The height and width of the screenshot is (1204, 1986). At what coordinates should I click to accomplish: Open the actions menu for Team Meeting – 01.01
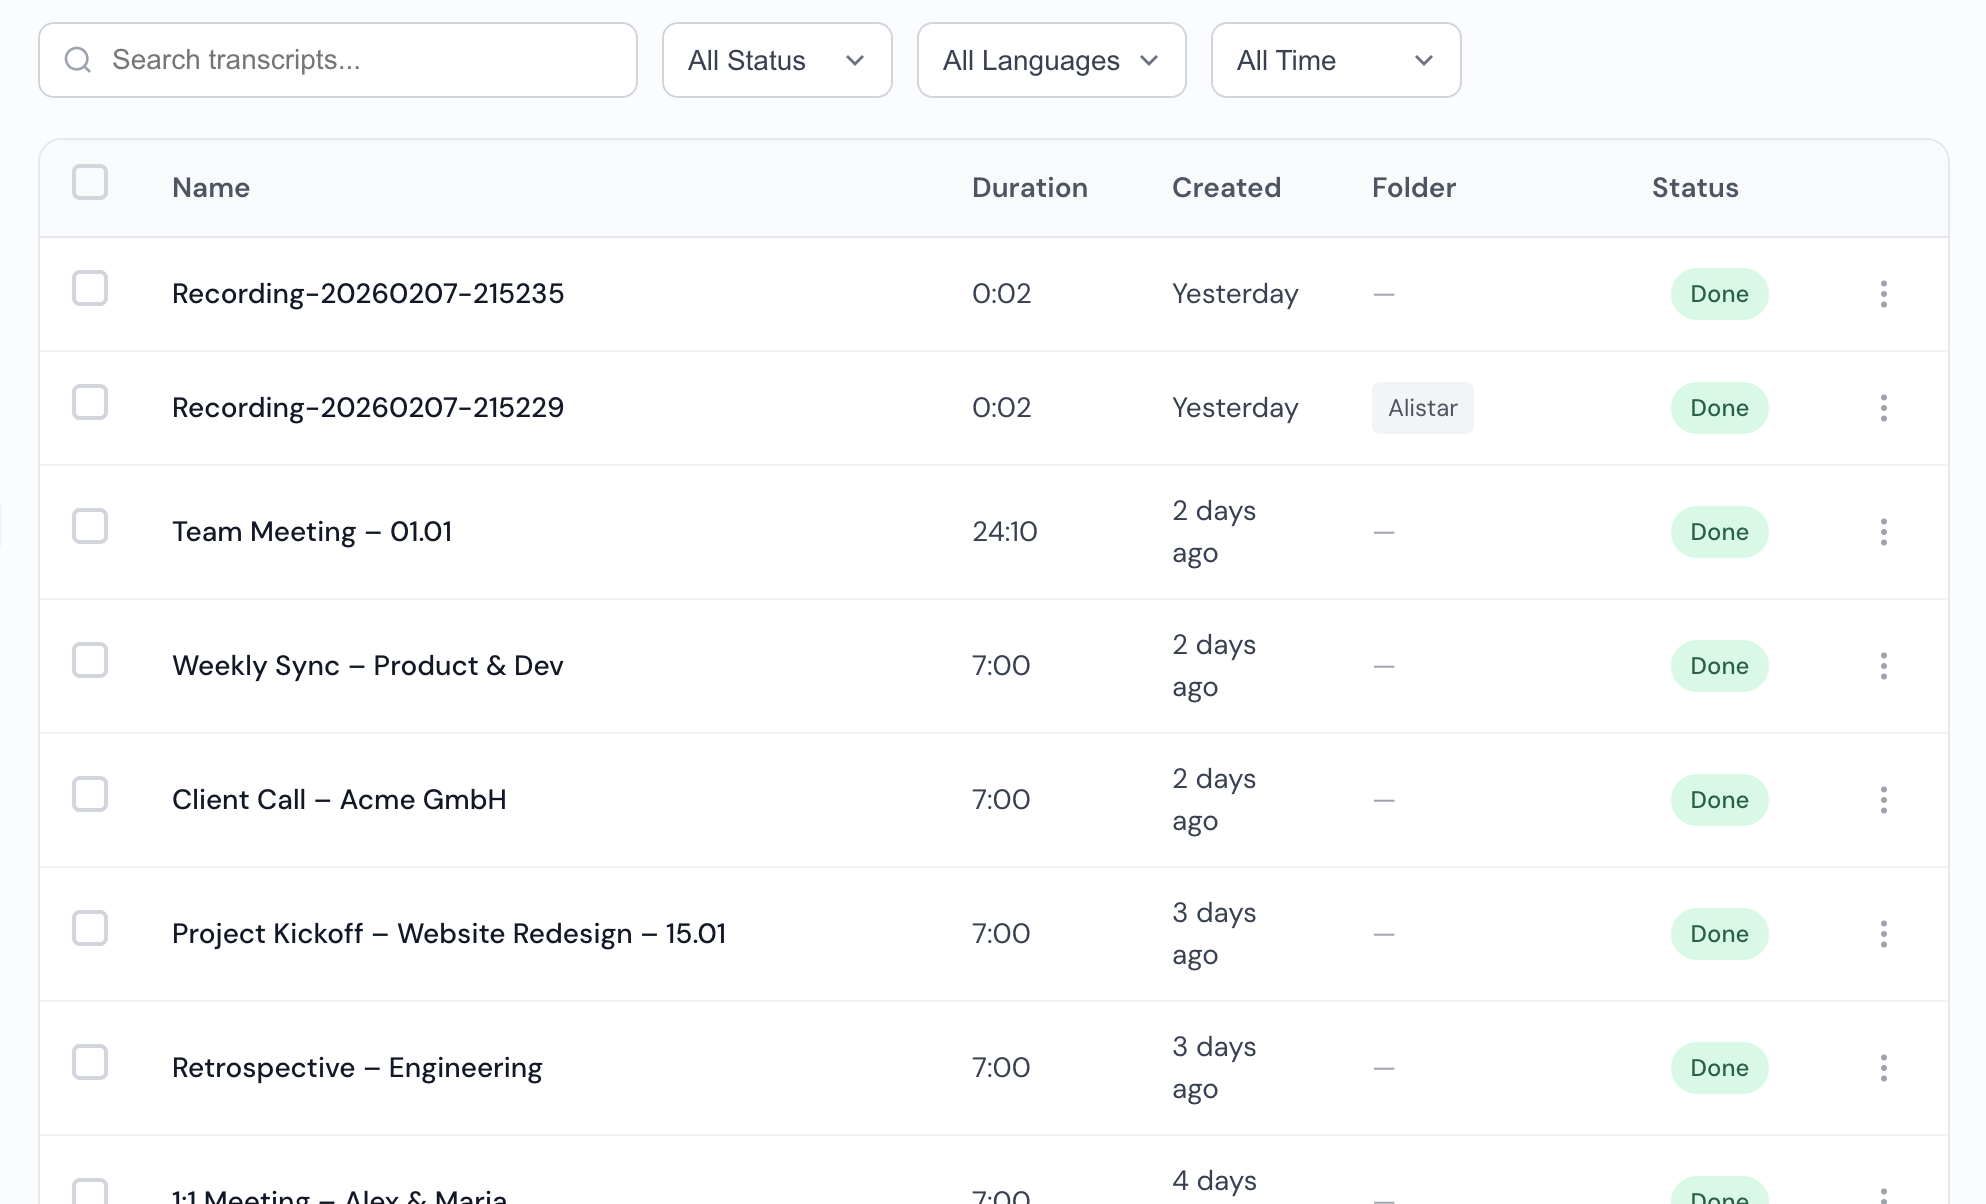(x=1884, y=531)
